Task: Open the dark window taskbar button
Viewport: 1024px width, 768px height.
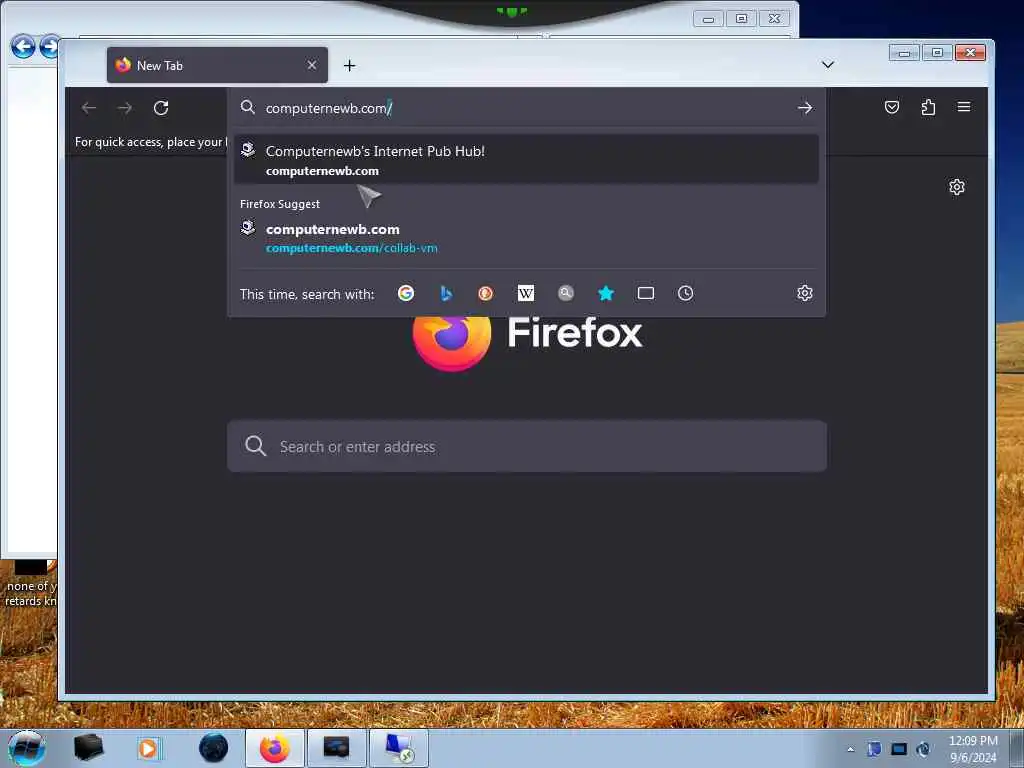Action: (336, 748)
